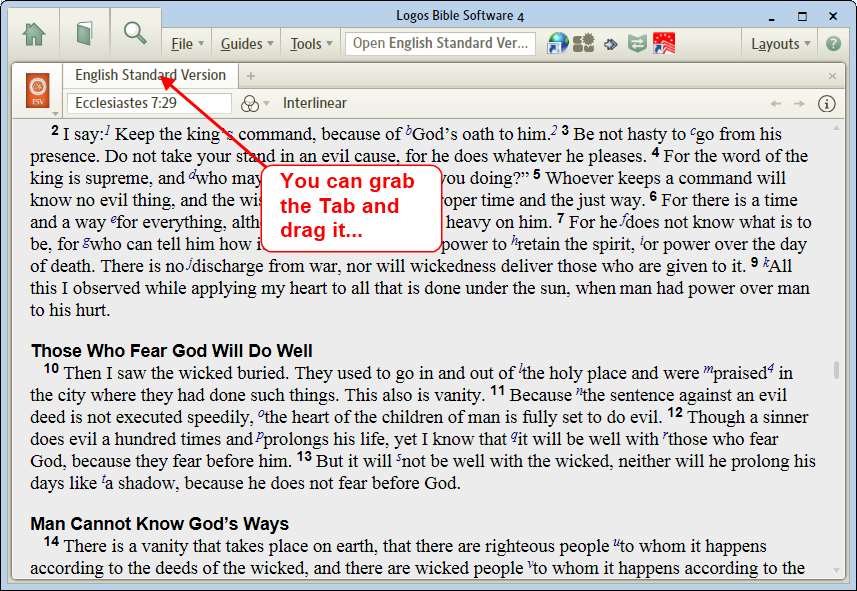Click the puzzle-and-gear shortcut icon
The image size is (857, 591).
(583, 43)
